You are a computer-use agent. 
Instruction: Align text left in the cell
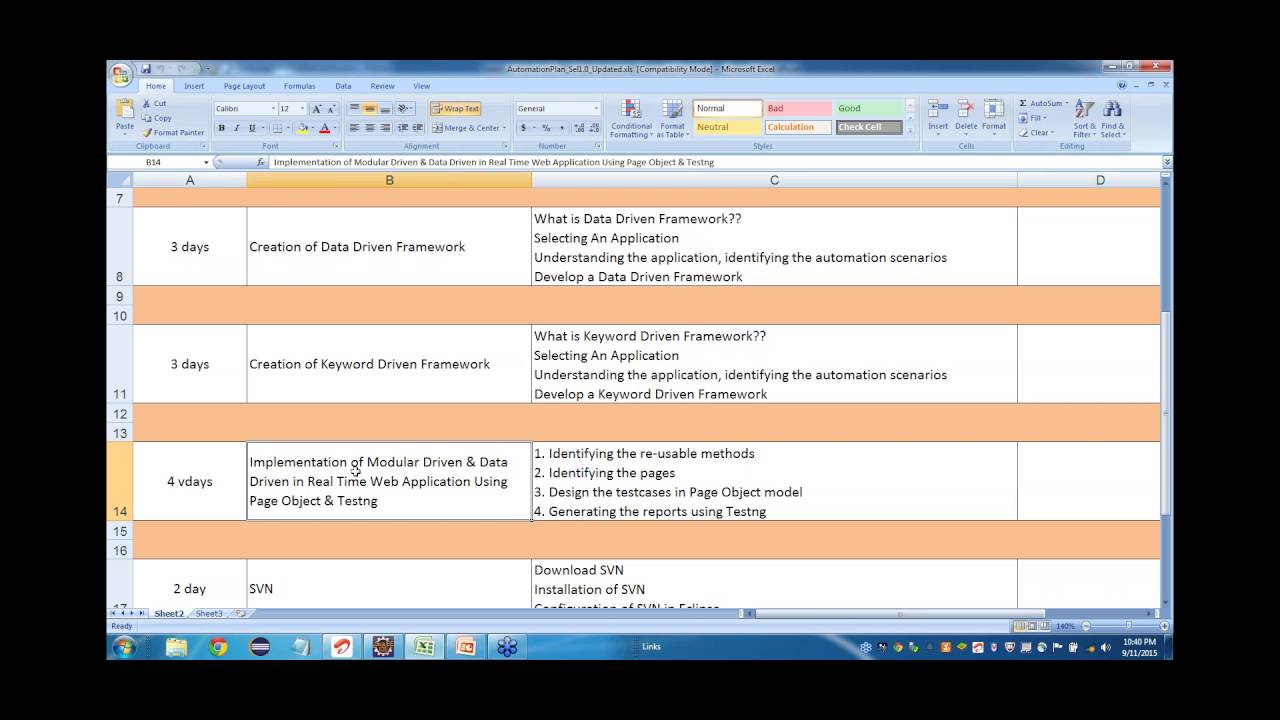pyautogui.click(x=354, y=128)
